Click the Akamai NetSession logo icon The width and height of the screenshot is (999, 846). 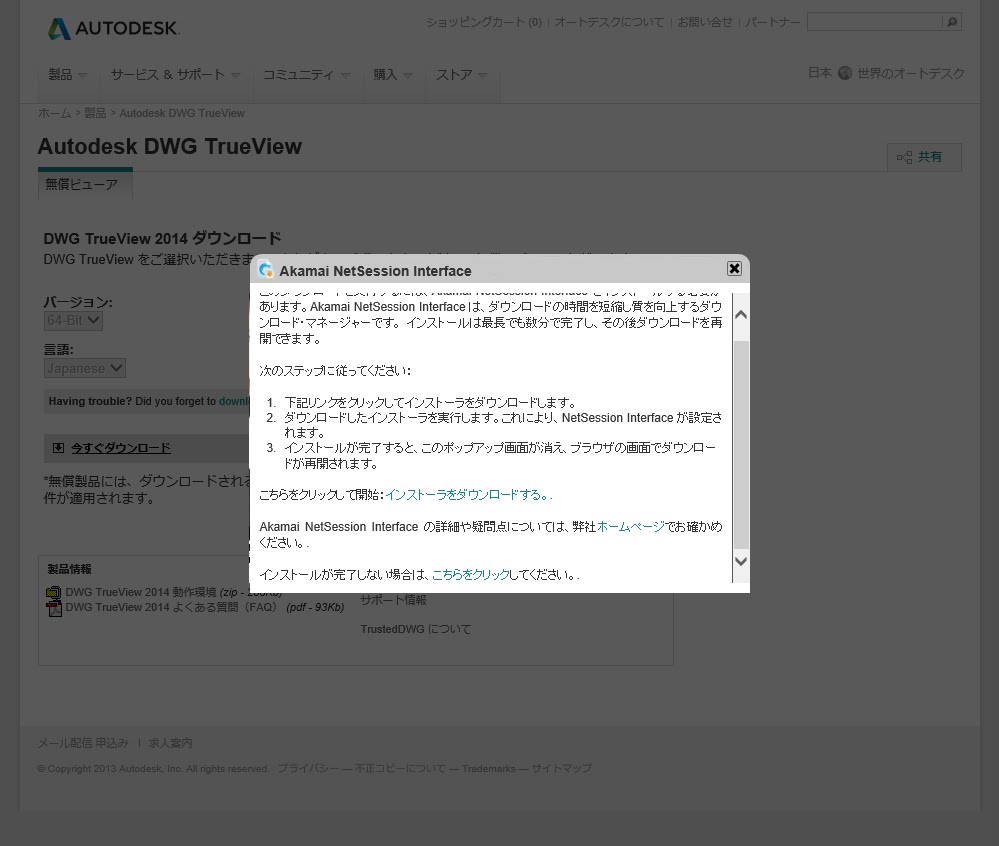pos(265,270)
